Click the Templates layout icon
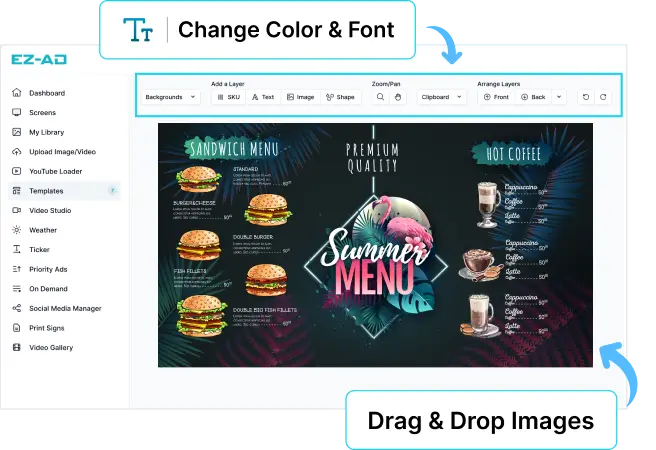The height and width of the screenshot is (450, 656). pyautogui.click(x=17, y=191)
